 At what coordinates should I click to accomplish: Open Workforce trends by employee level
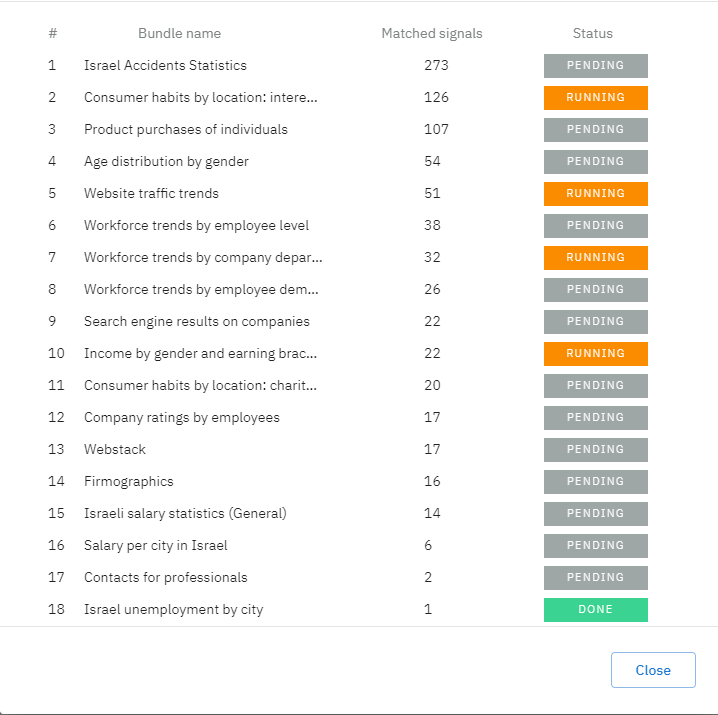pyautogui.click(x=196, y=225)
